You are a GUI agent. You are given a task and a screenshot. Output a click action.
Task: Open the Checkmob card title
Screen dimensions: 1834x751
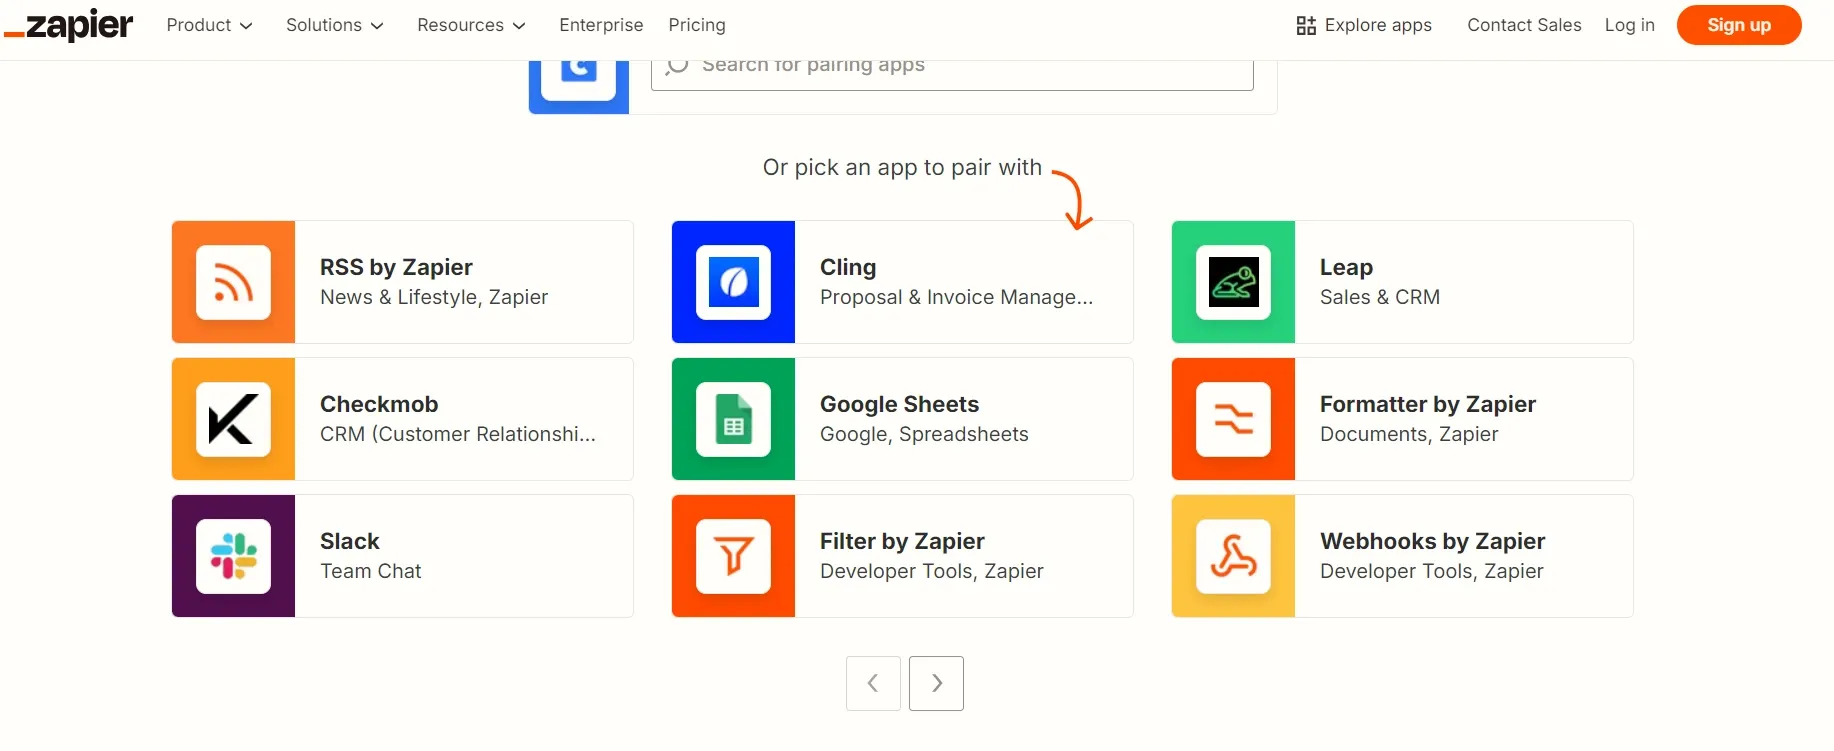pos(379,404)
